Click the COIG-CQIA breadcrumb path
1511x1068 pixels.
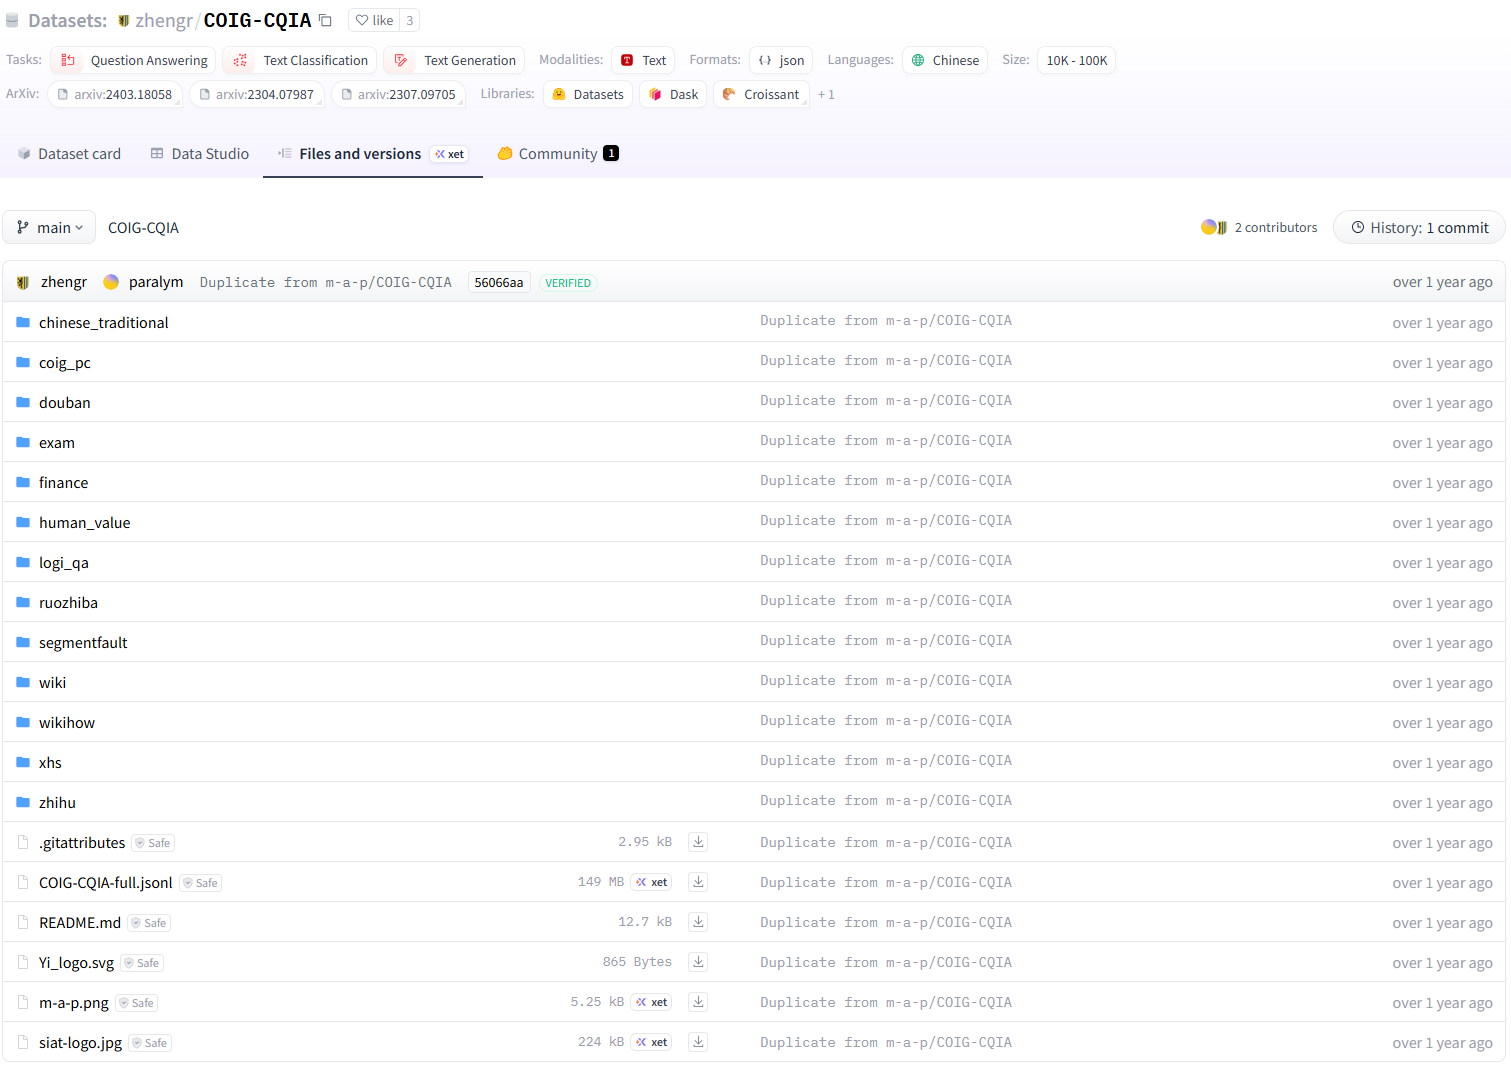[143, 228]
